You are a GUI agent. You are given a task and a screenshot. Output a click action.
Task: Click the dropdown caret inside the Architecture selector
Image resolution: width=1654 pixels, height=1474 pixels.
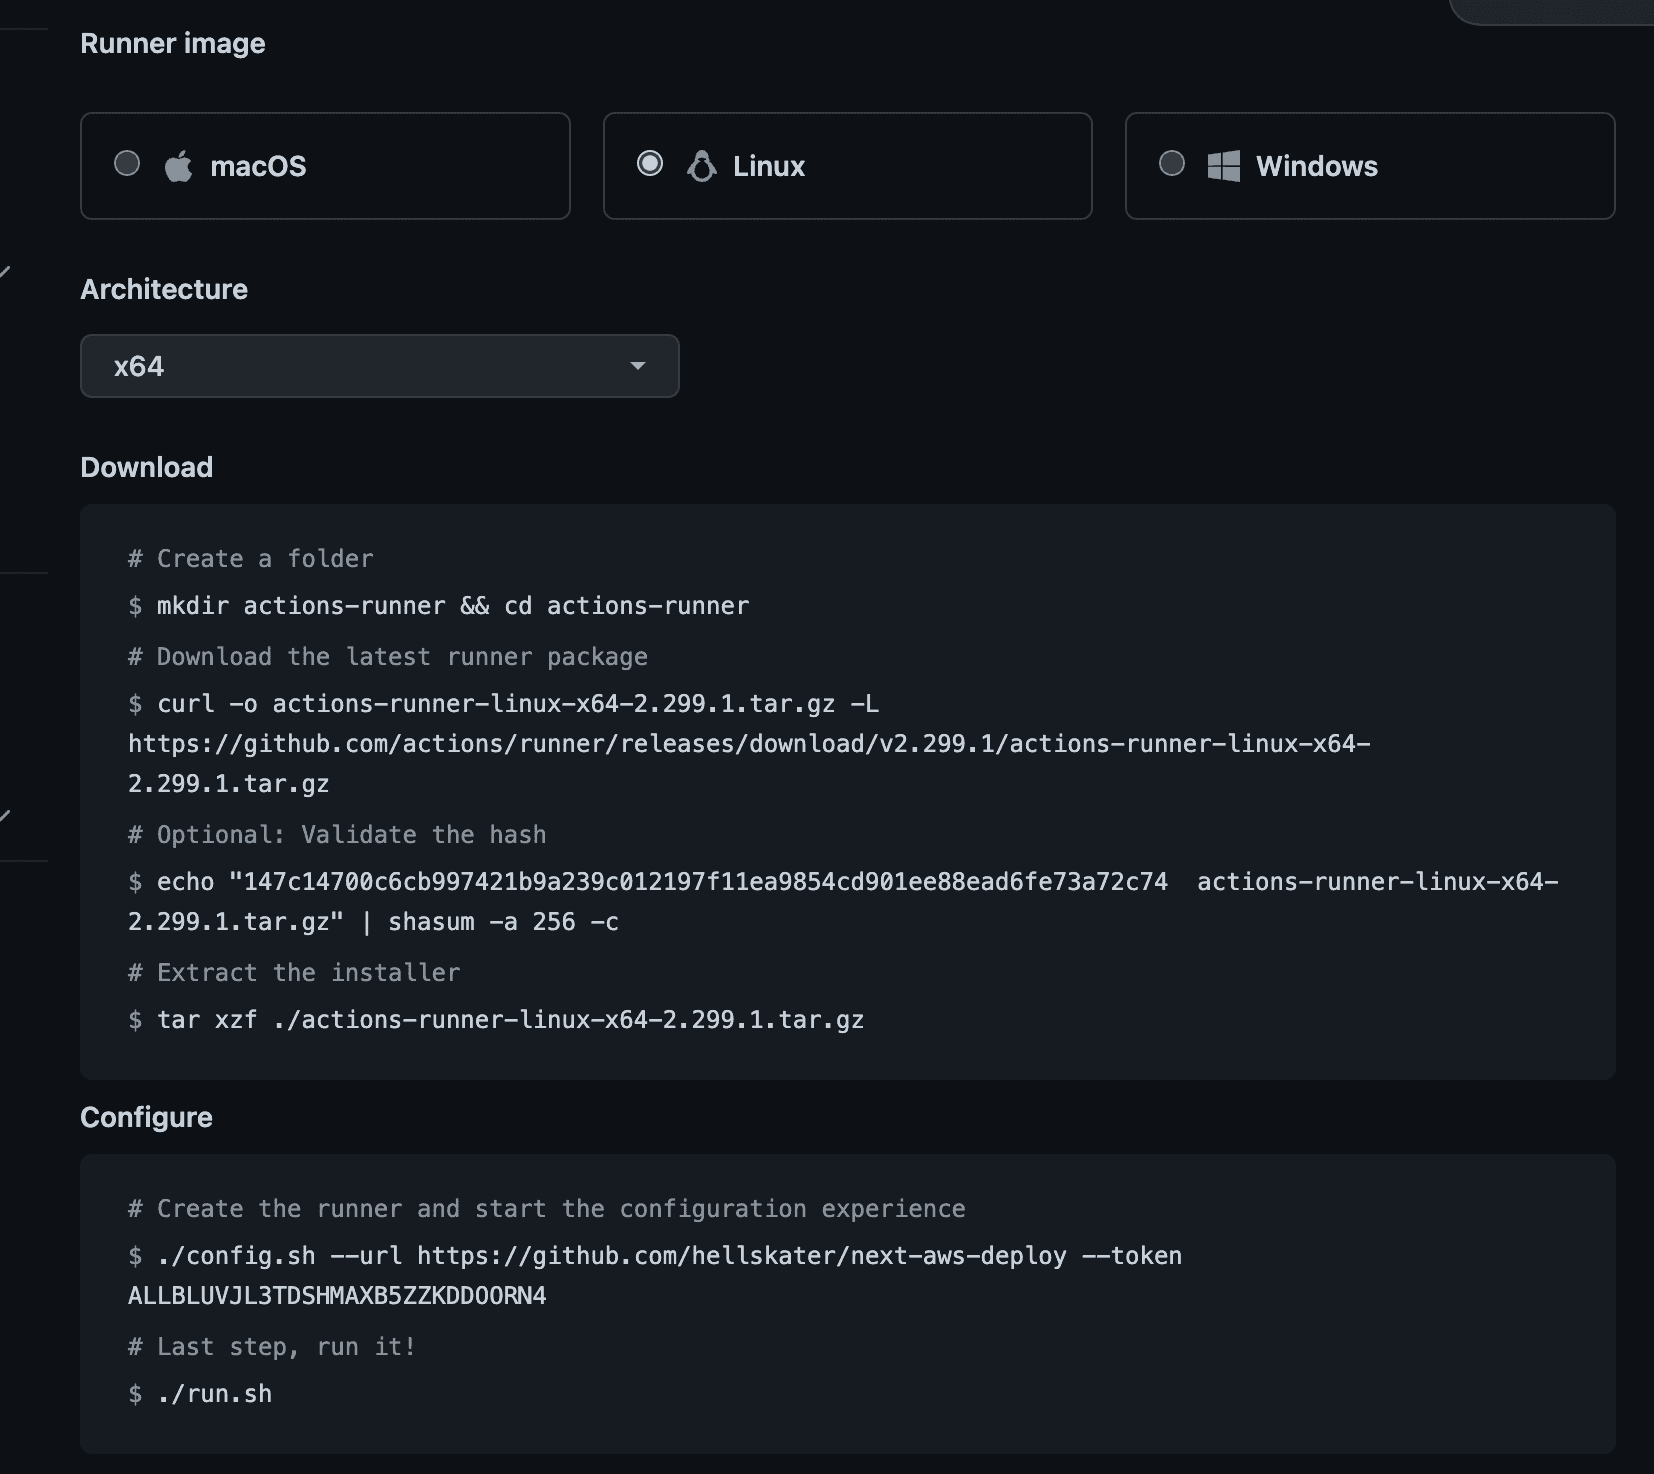pyautogui.click(x=640, y=366)
